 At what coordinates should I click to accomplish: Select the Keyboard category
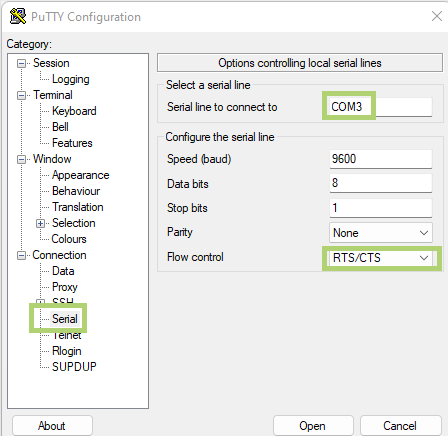[x=74, y=111]
